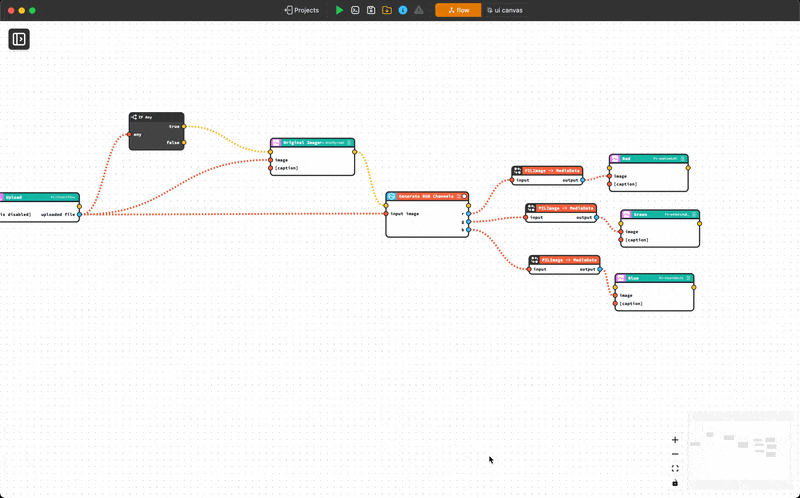Click the IF Any node branch icon
800x498 pixels.
pyautogui.click(x=134, y=117)
